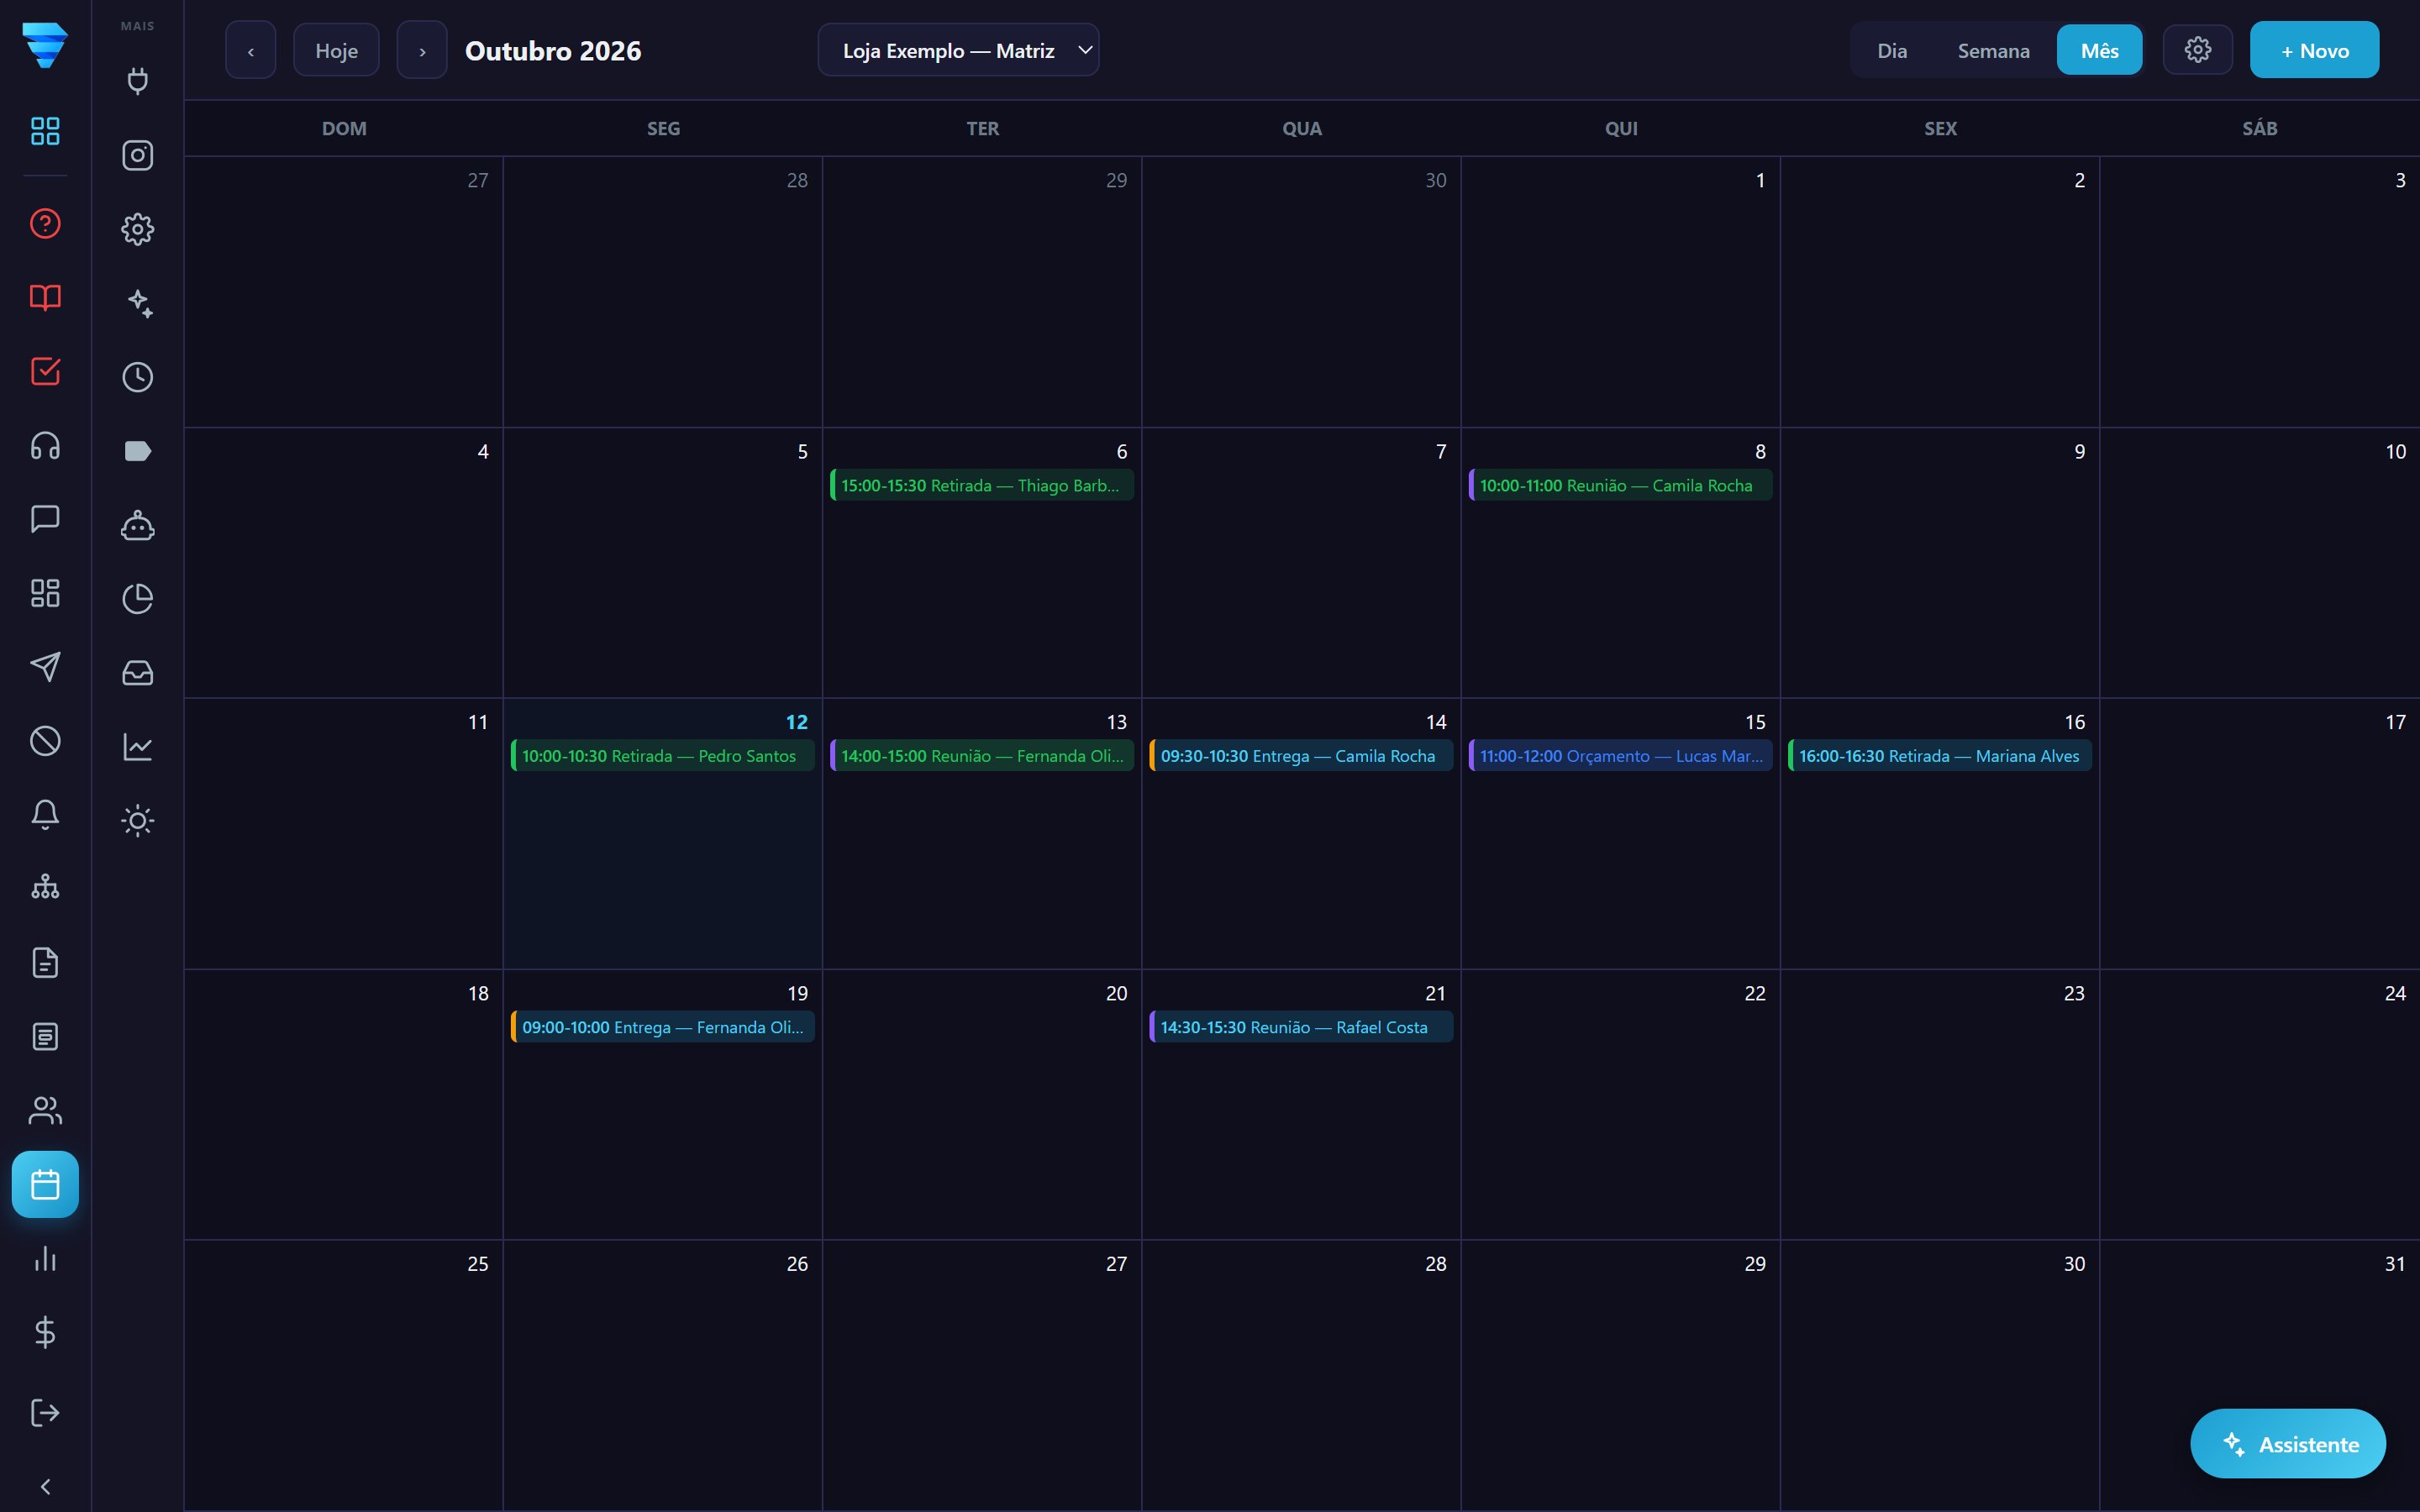Go to the previous month
2420x1512 pixels.
point(250,50)
